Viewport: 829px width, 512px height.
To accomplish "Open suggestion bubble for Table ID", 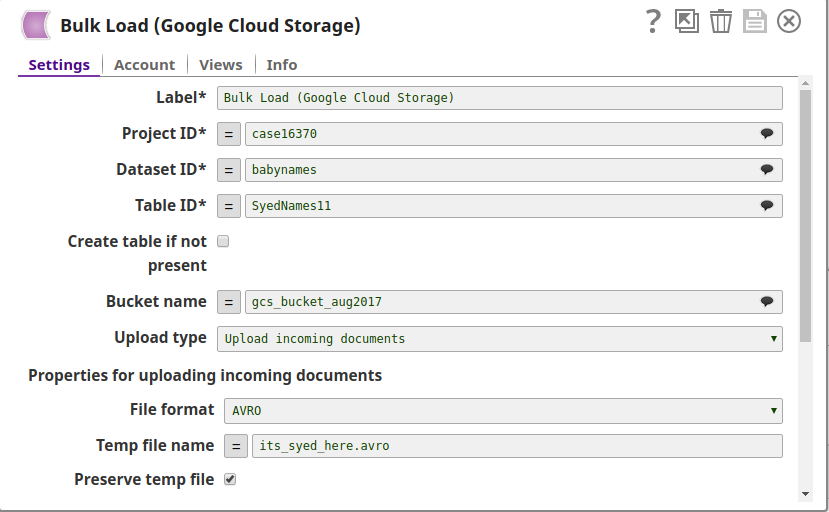I will (767, 205).
